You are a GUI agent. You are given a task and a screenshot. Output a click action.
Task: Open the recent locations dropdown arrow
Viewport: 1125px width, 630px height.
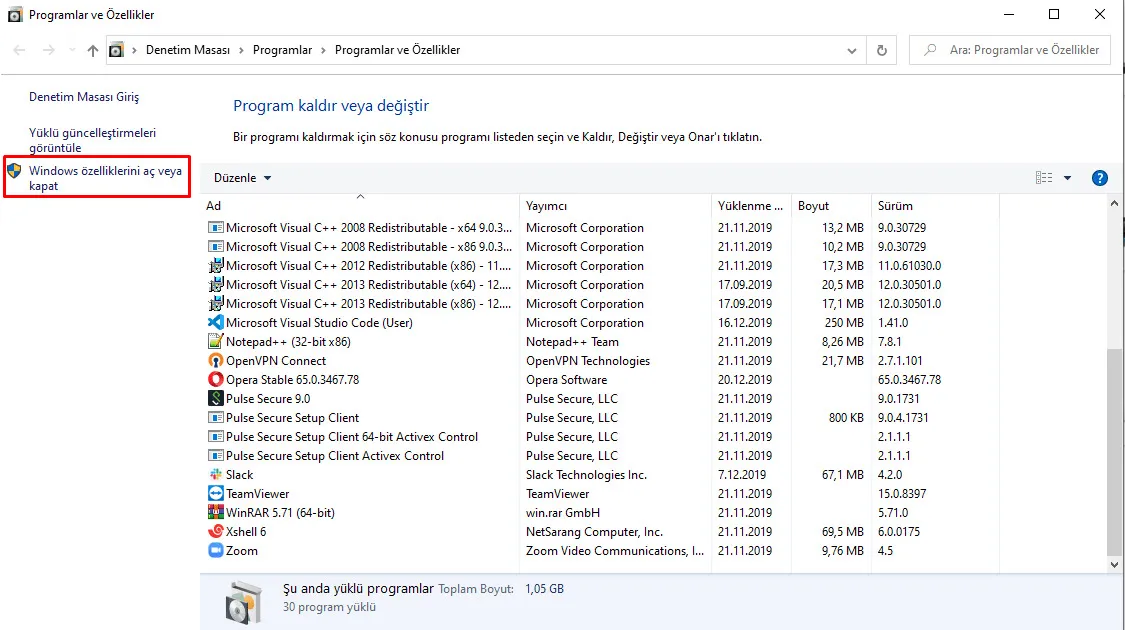72,50
